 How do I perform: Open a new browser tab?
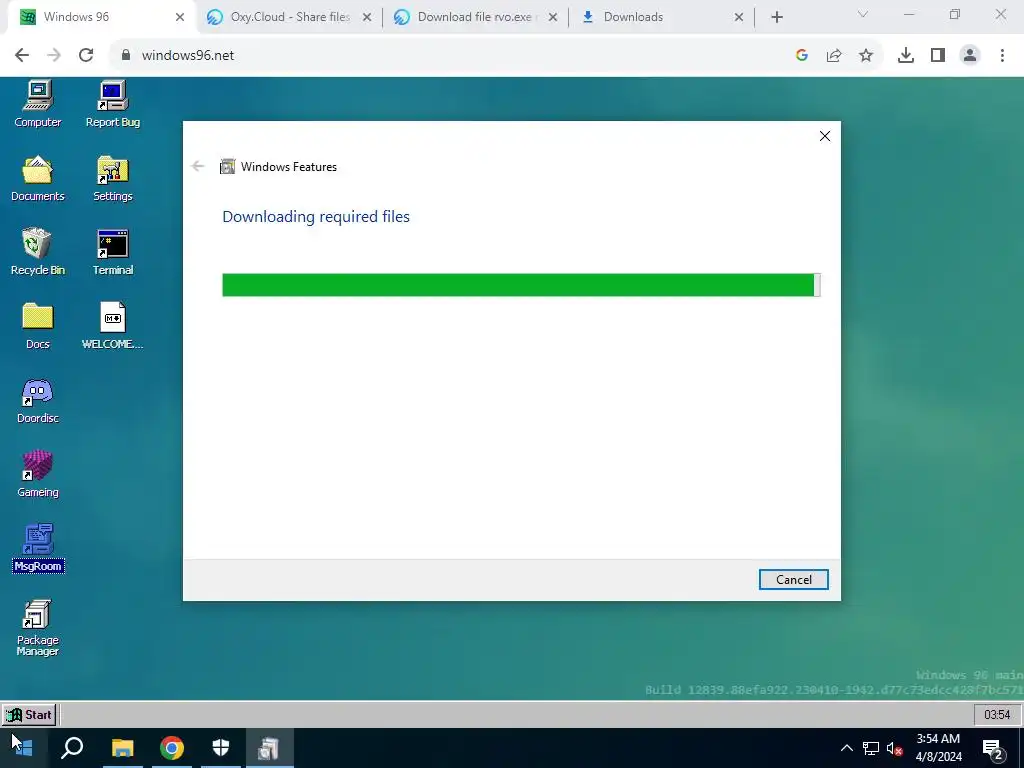776,18
